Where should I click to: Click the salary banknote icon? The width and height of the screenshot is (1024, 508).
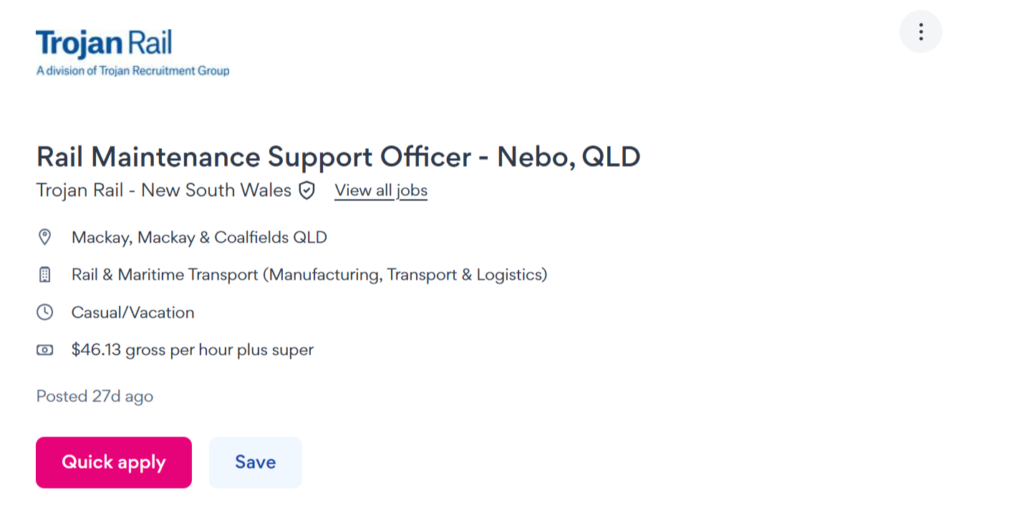pos(44,350)
